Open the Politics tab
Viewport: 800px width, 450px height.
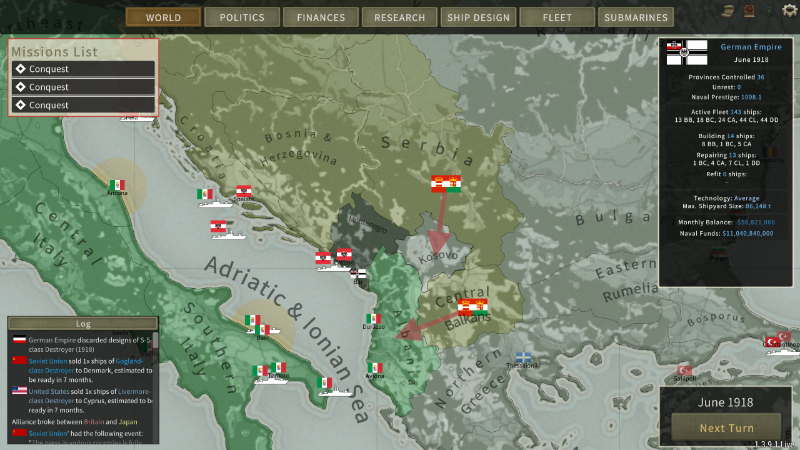[242, 17]
